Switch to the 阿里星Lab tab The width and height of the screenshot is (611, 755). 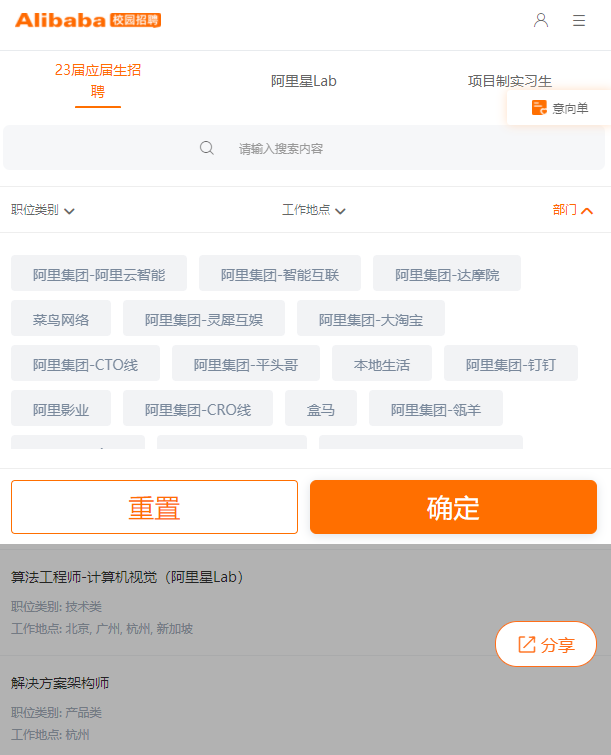tap(303, 81)
